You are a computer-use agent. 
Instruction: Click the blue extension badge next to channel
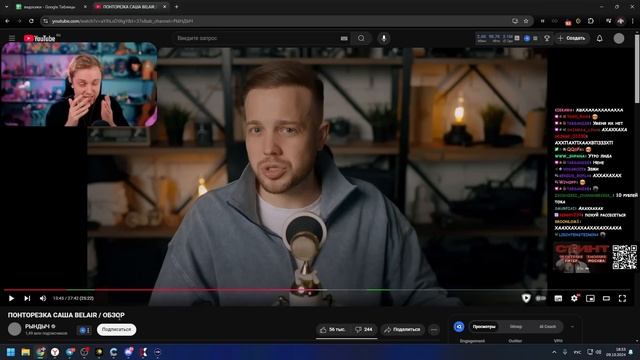pos(84,330)
